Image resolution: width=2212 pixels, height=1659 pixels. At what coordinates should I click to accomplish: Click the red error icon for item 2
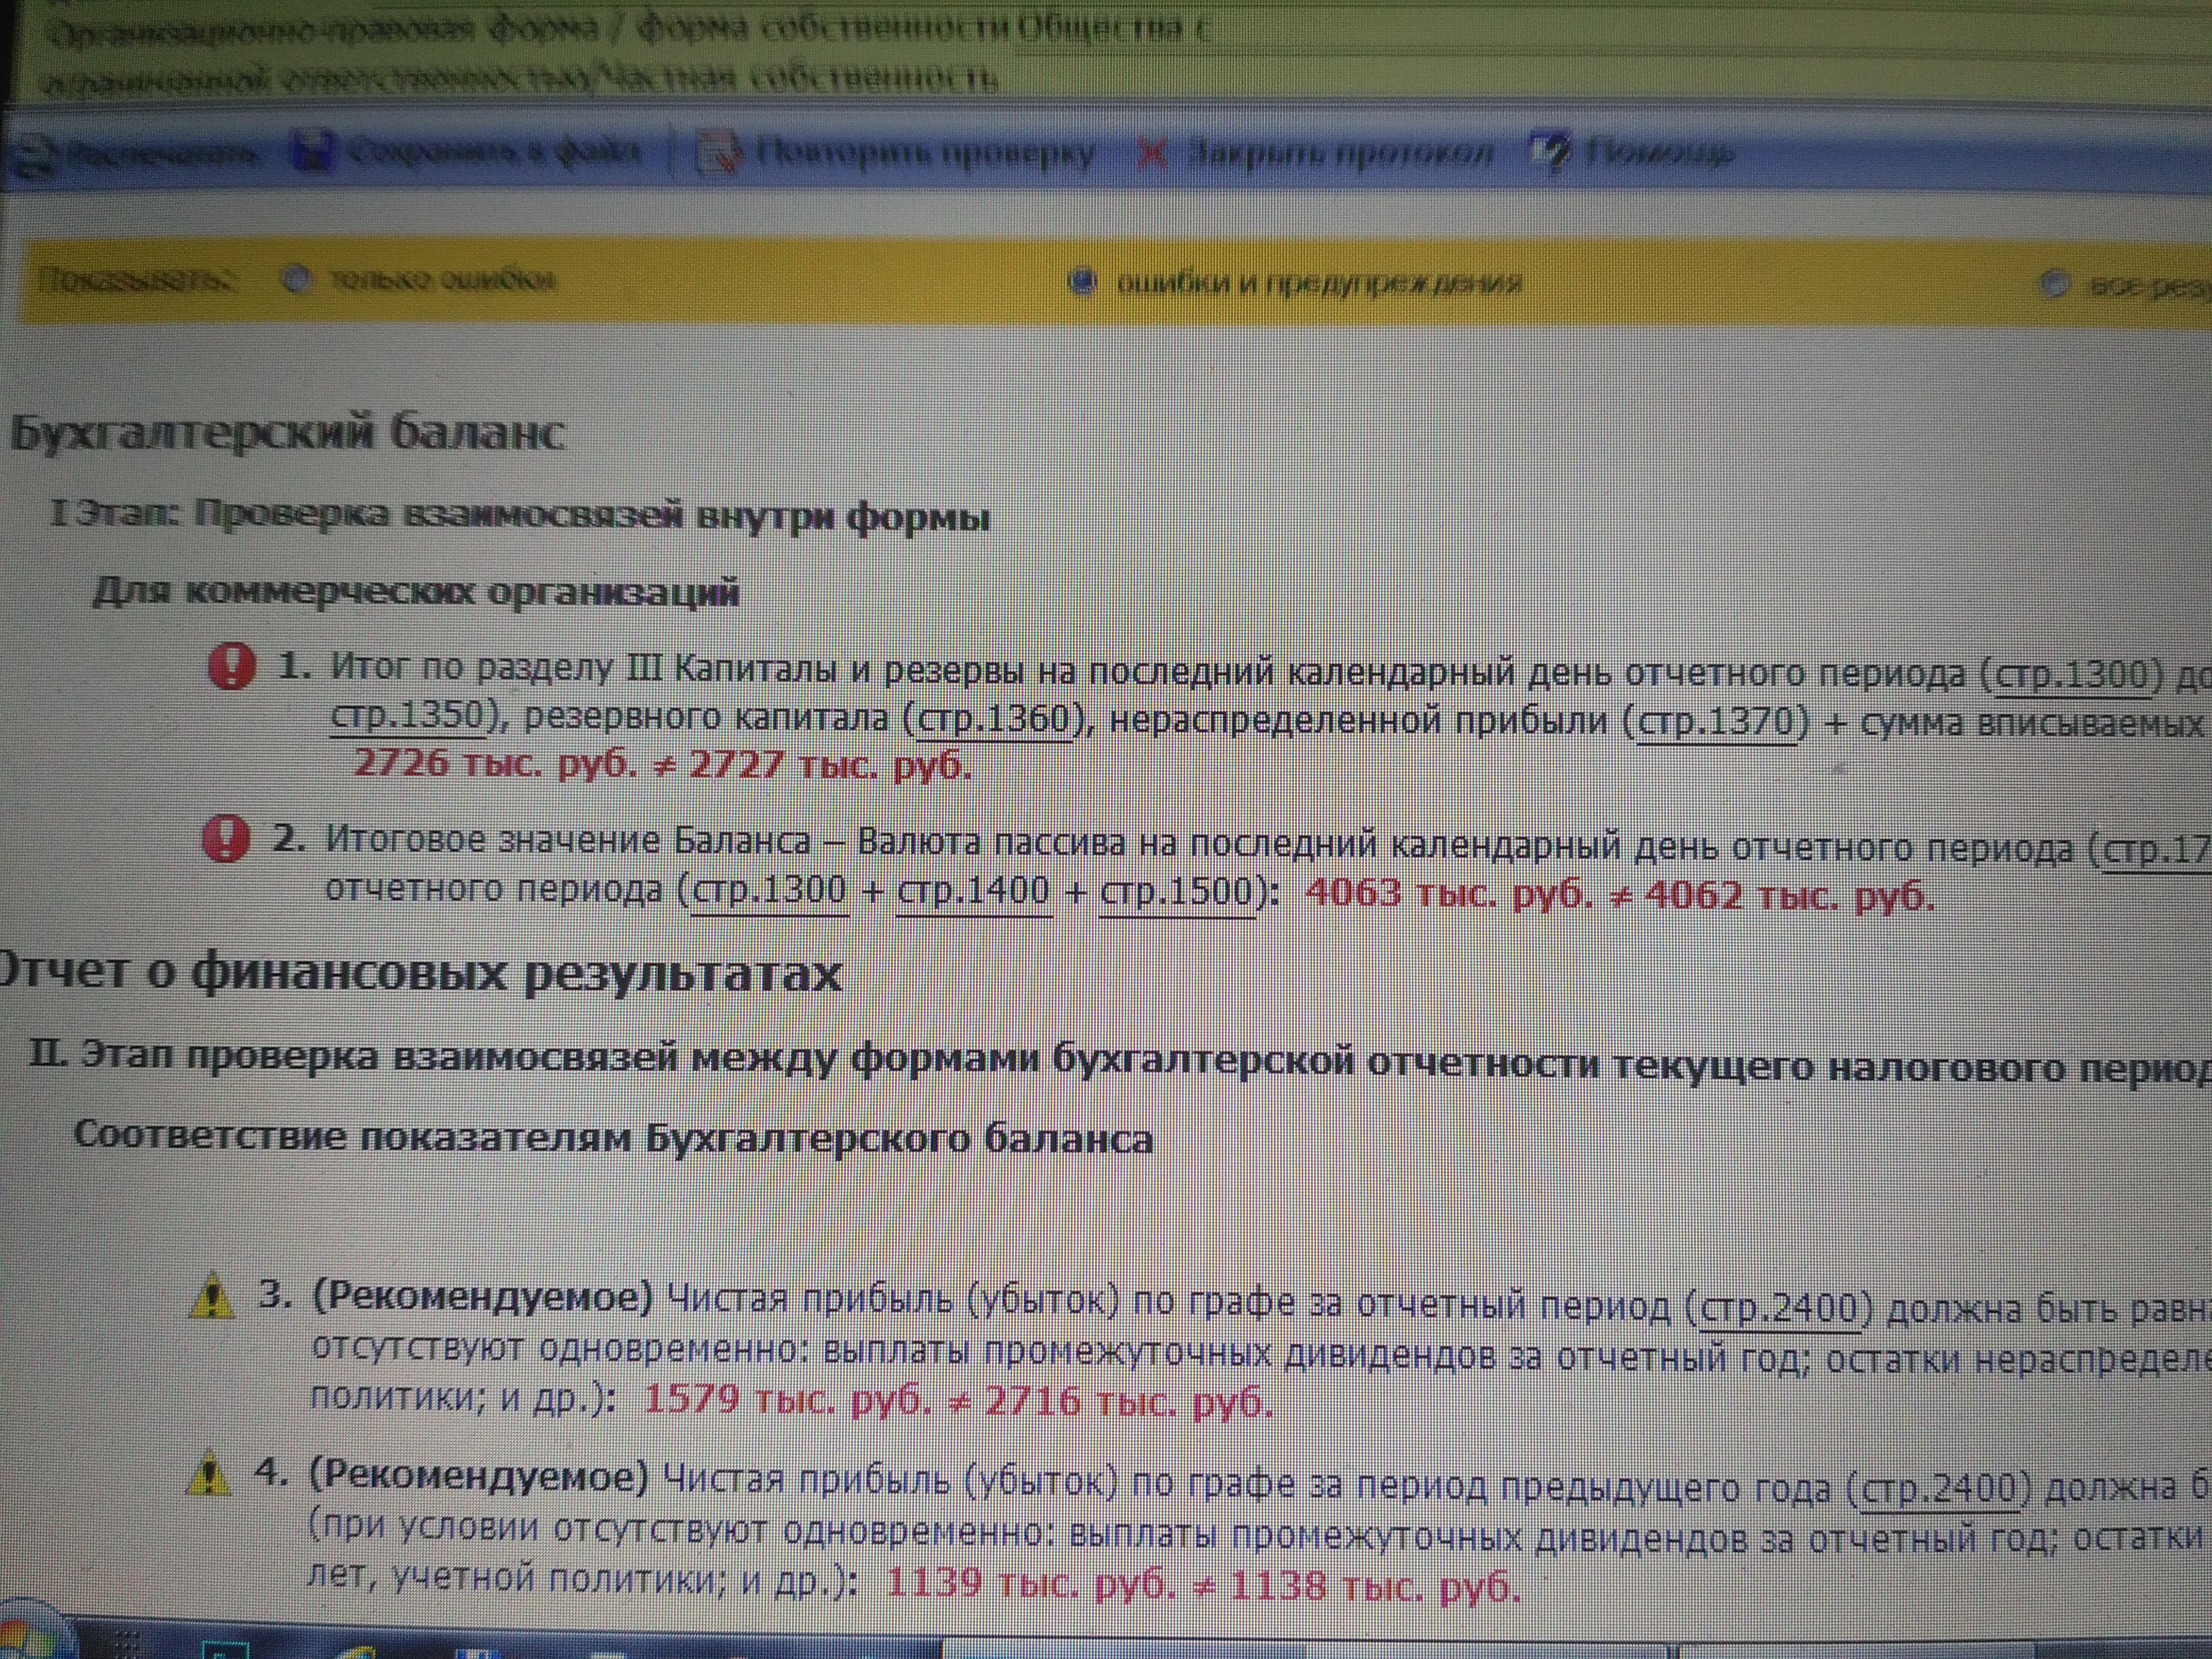pos(226,838)
